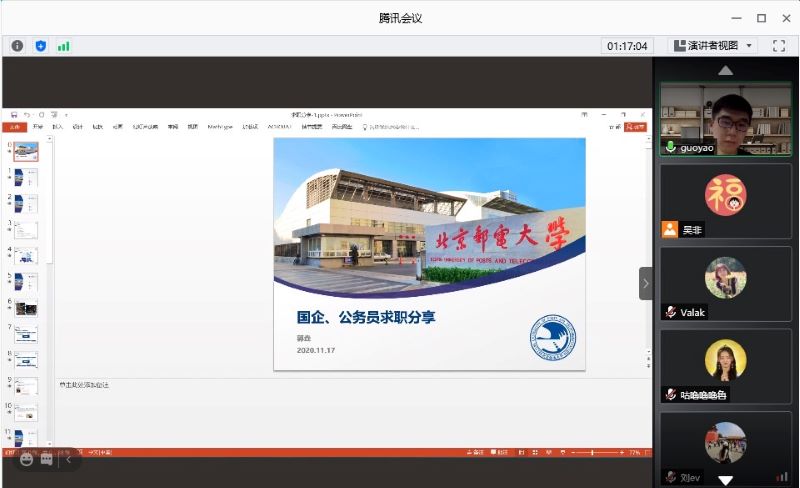
Task: Fit slide to current window icon
Action: coord(648,452)
